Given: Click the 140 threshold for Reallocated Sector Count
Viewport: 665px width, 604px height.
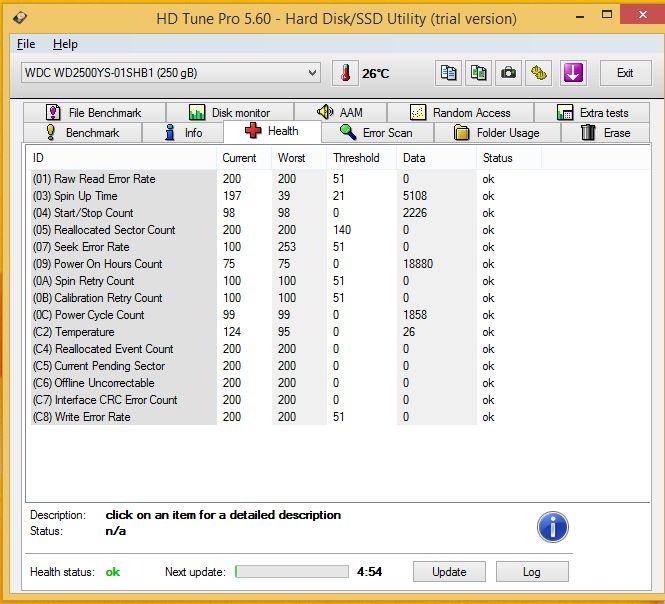Looking at the screenshot, I should (x=342, y=229).
